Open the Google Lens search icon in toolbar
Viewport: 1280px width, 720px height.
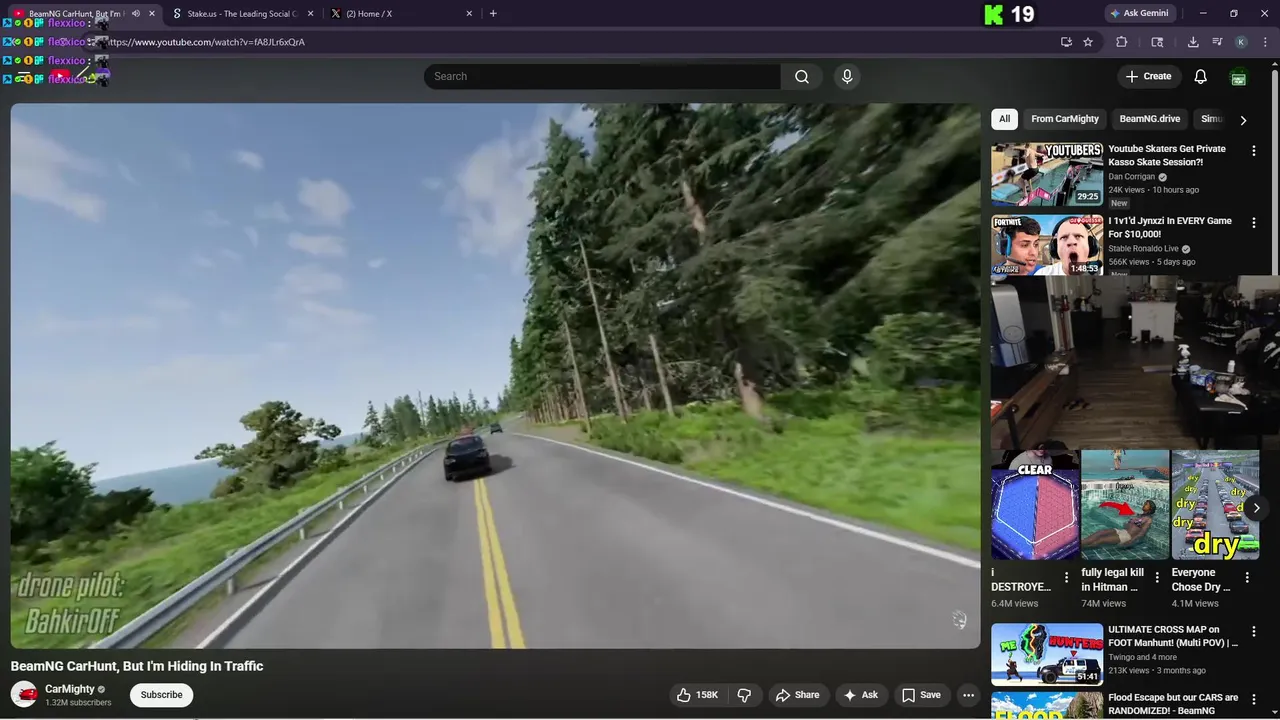(1157, 42)
